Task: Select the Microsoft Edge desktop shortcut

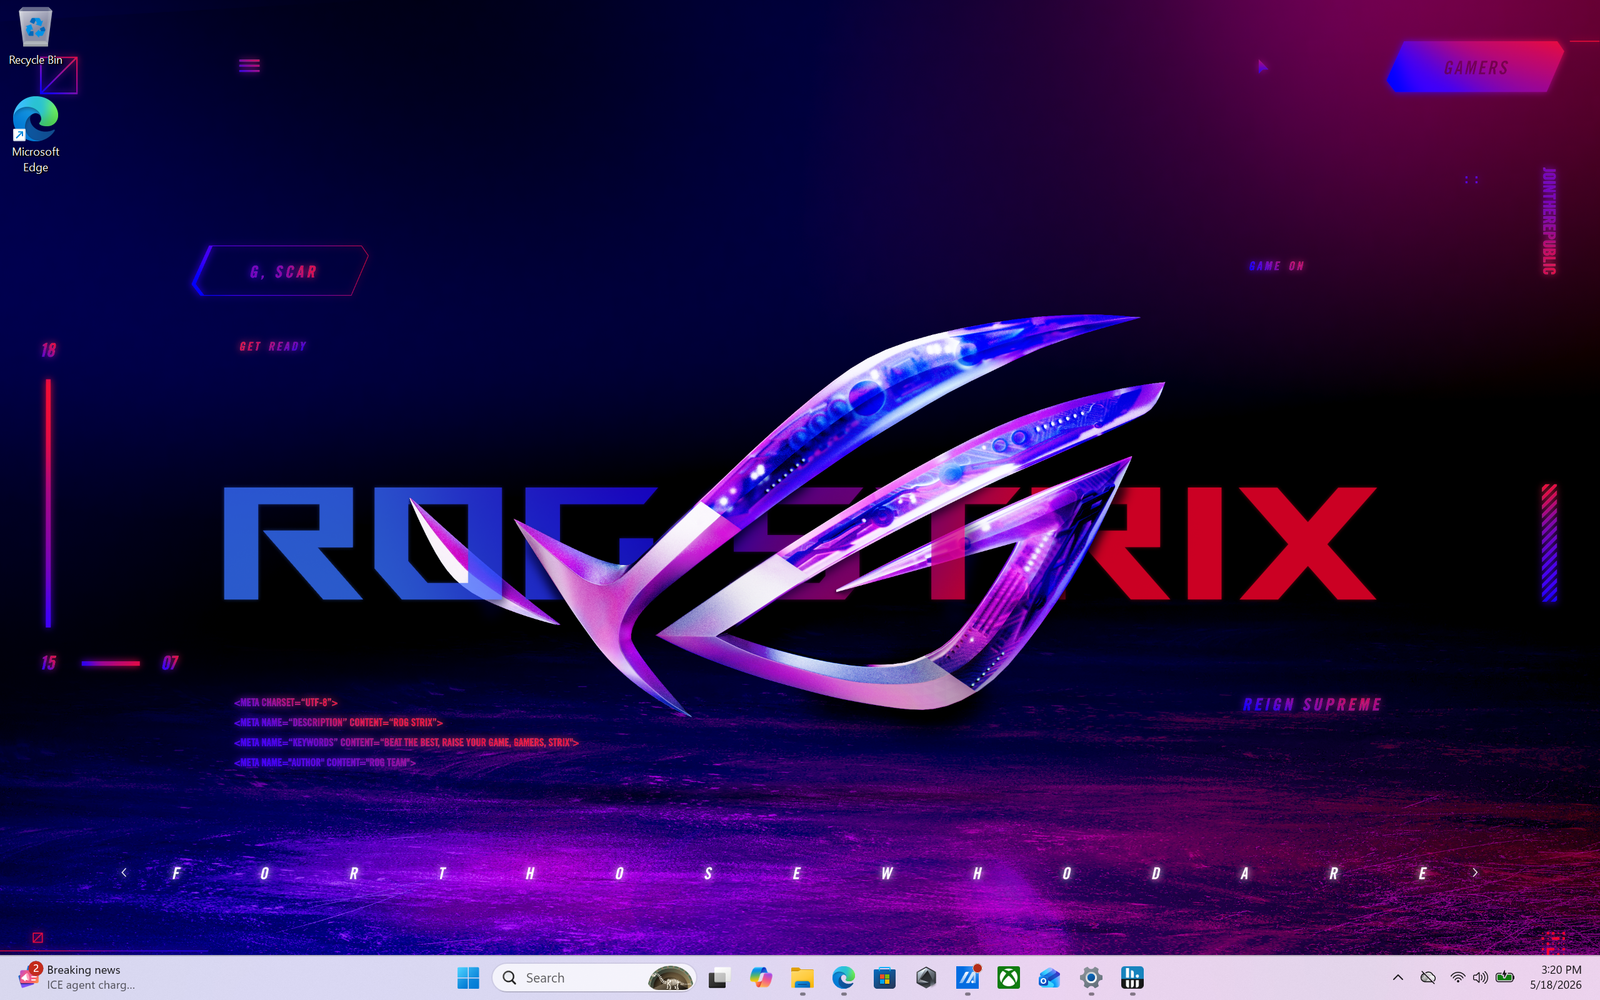Action: [35, 135]
